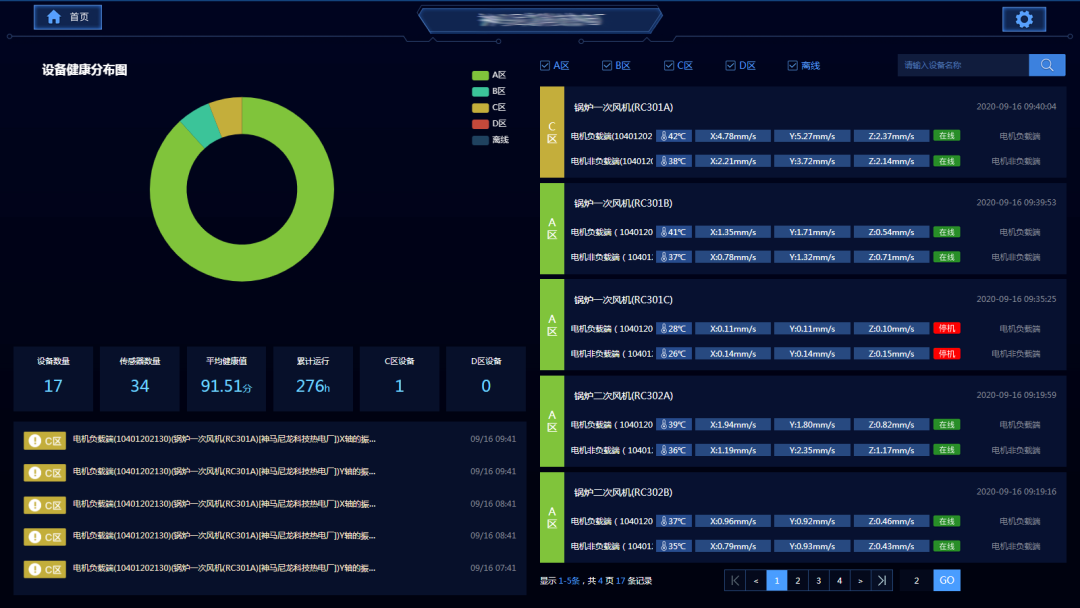Go to last page arrow icon

click(881, 580)
